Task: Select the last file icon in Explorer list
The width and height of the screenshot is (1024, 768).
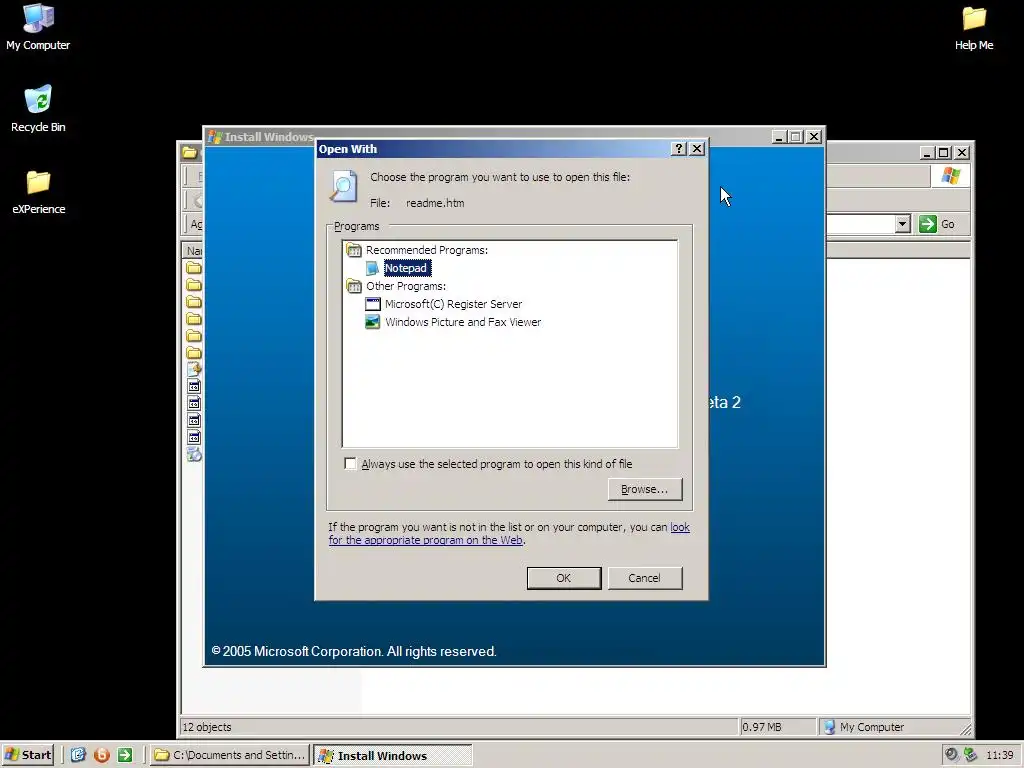Action: point(194,455)
